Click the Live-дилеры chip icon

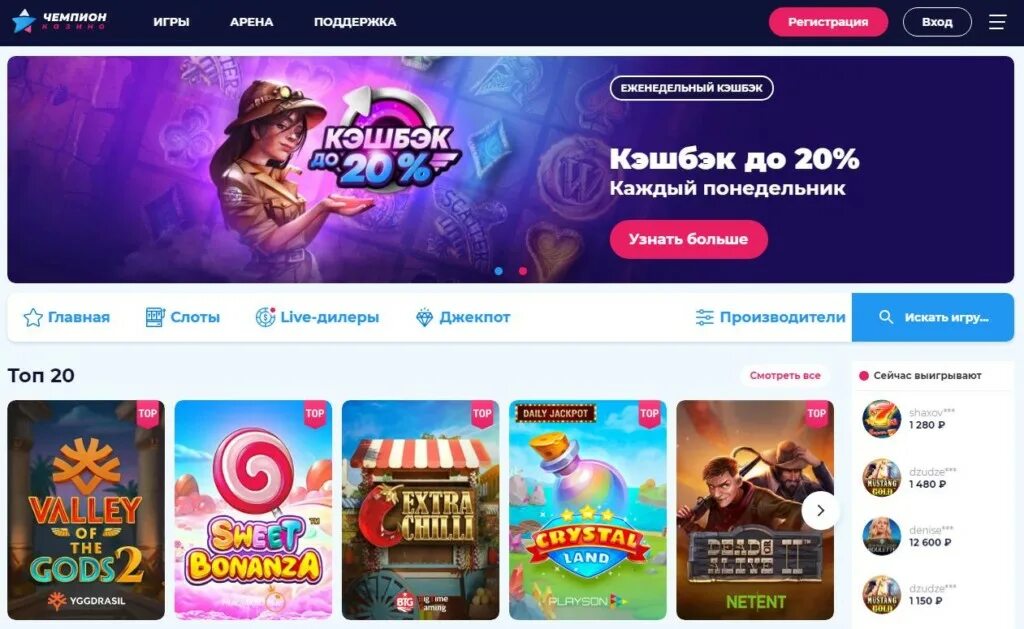[x=265, y=317]
